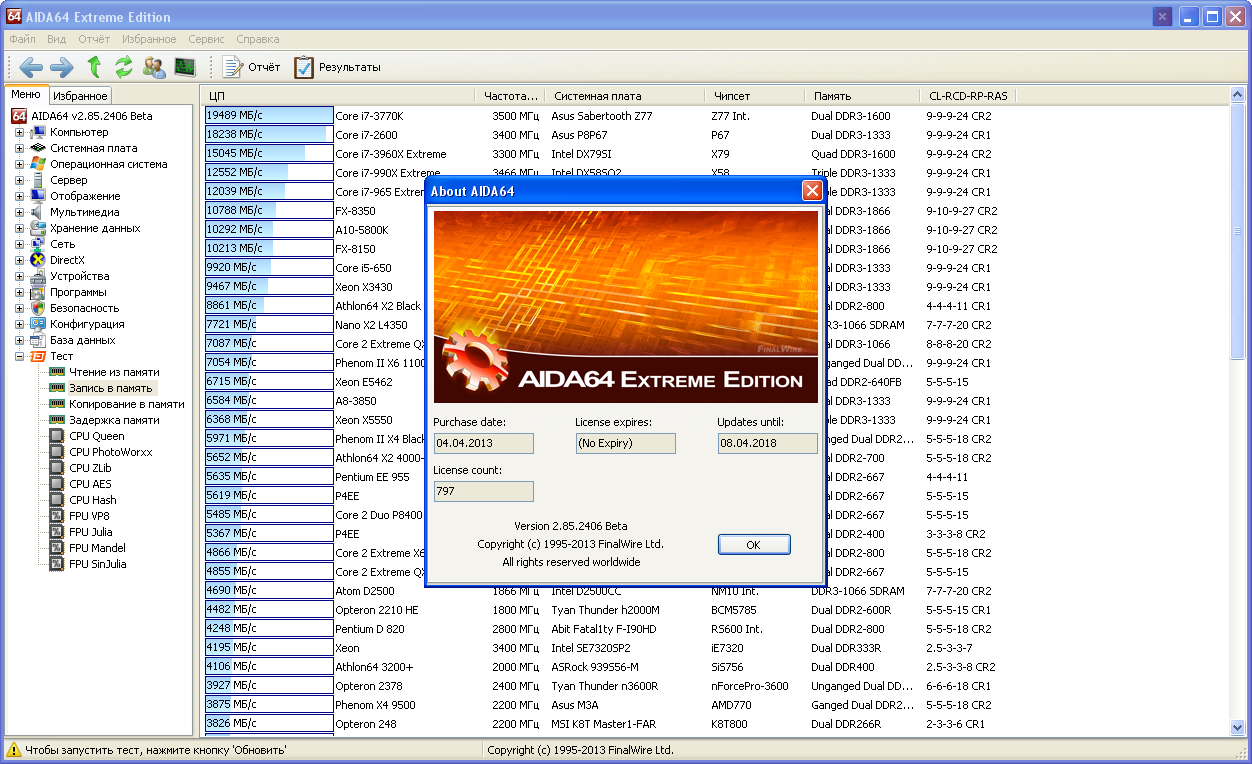This screenshot has height=764, width=1252.
Task: Open Чтение из памяти memory read test
Action: click(113, 372)
